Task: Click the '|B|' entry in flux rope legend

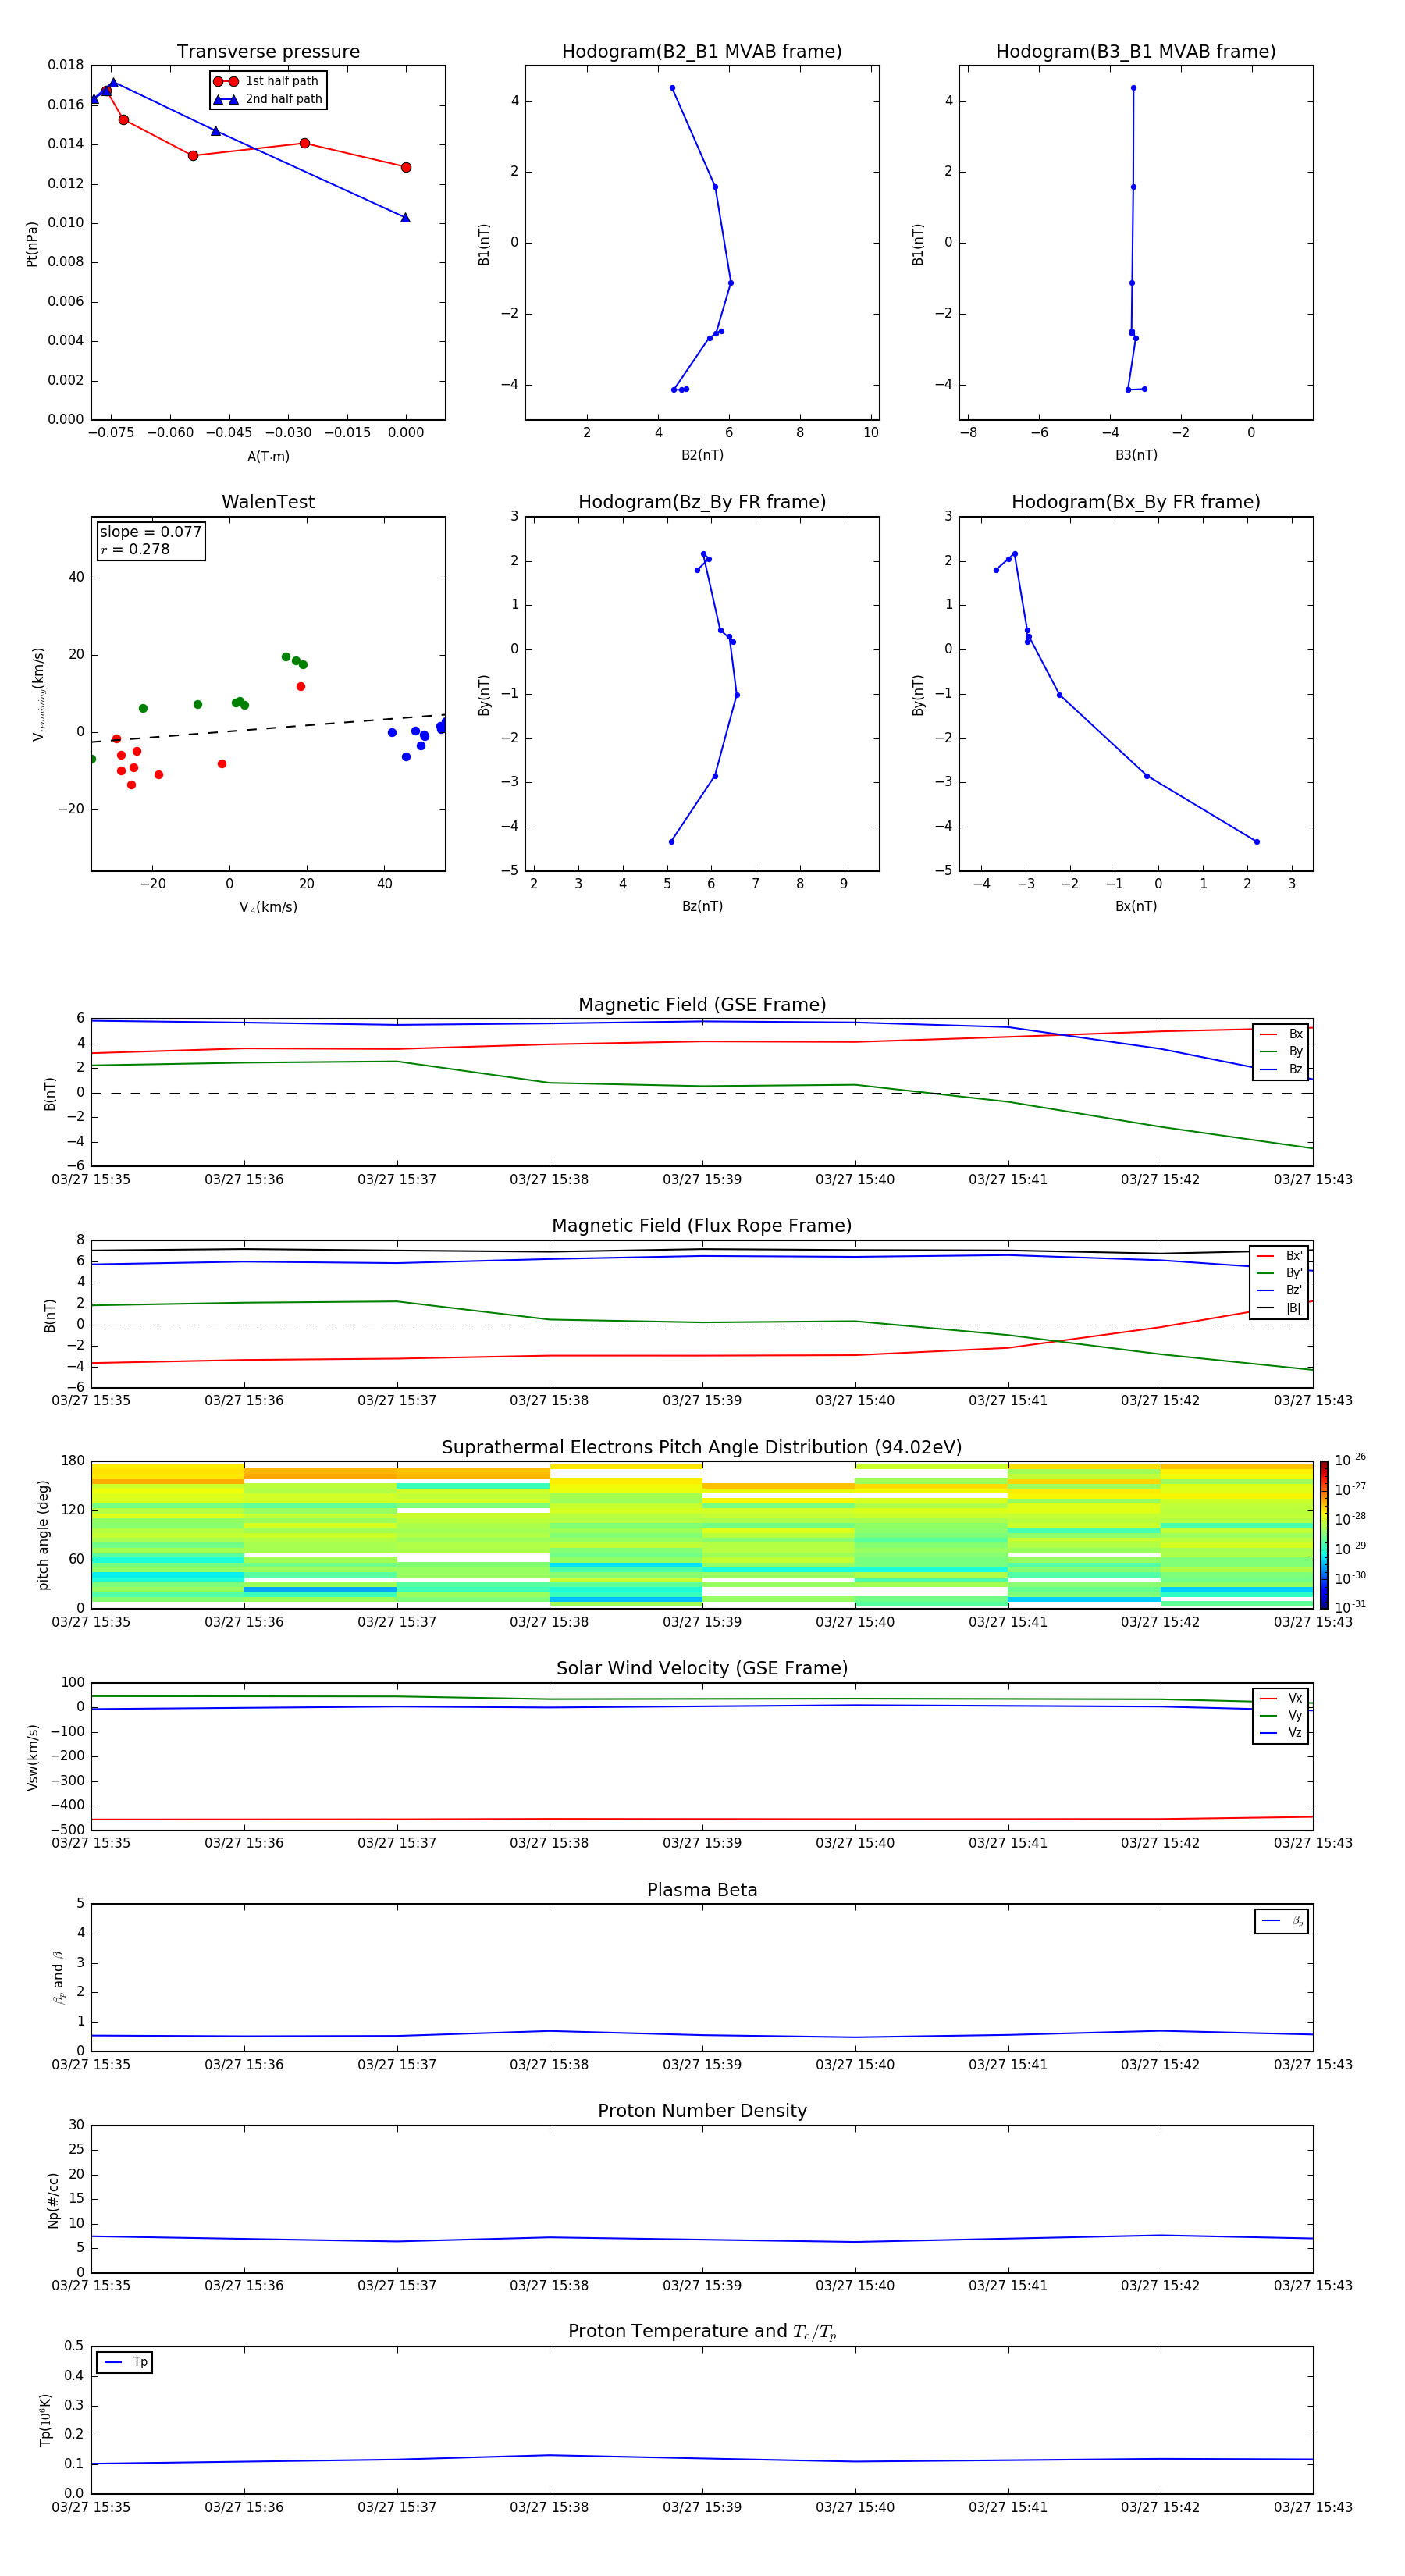Action: click(1280, 1308)
